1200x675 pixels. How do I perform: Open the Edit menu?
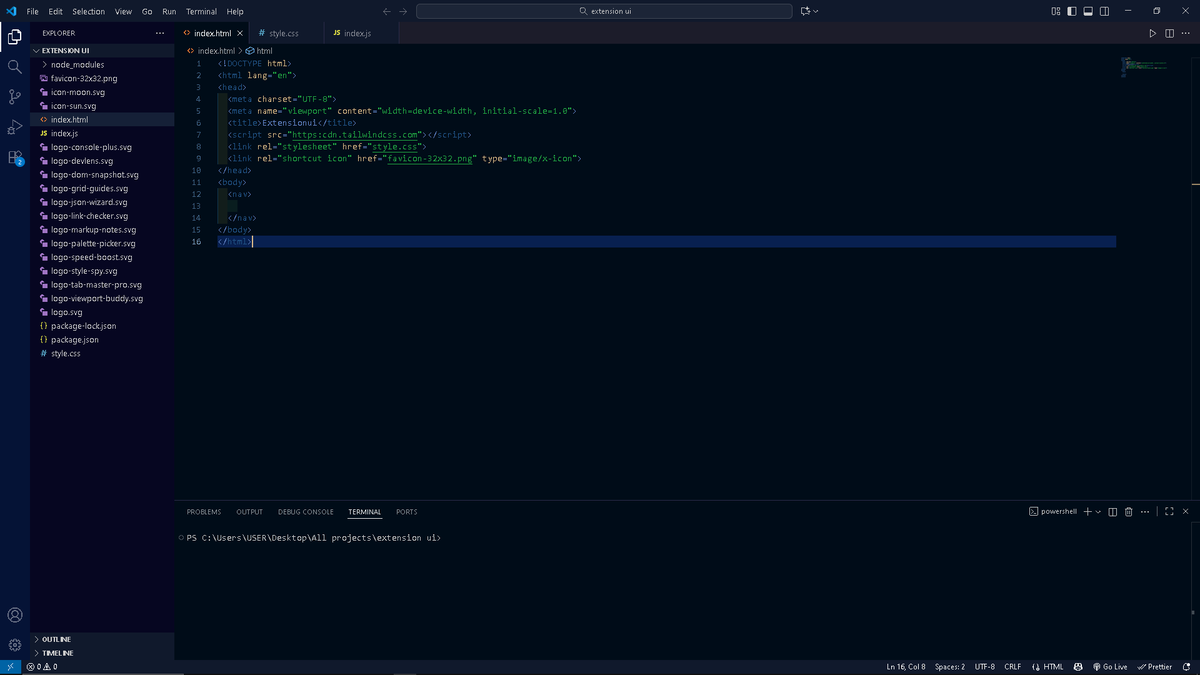click(55, 11)
